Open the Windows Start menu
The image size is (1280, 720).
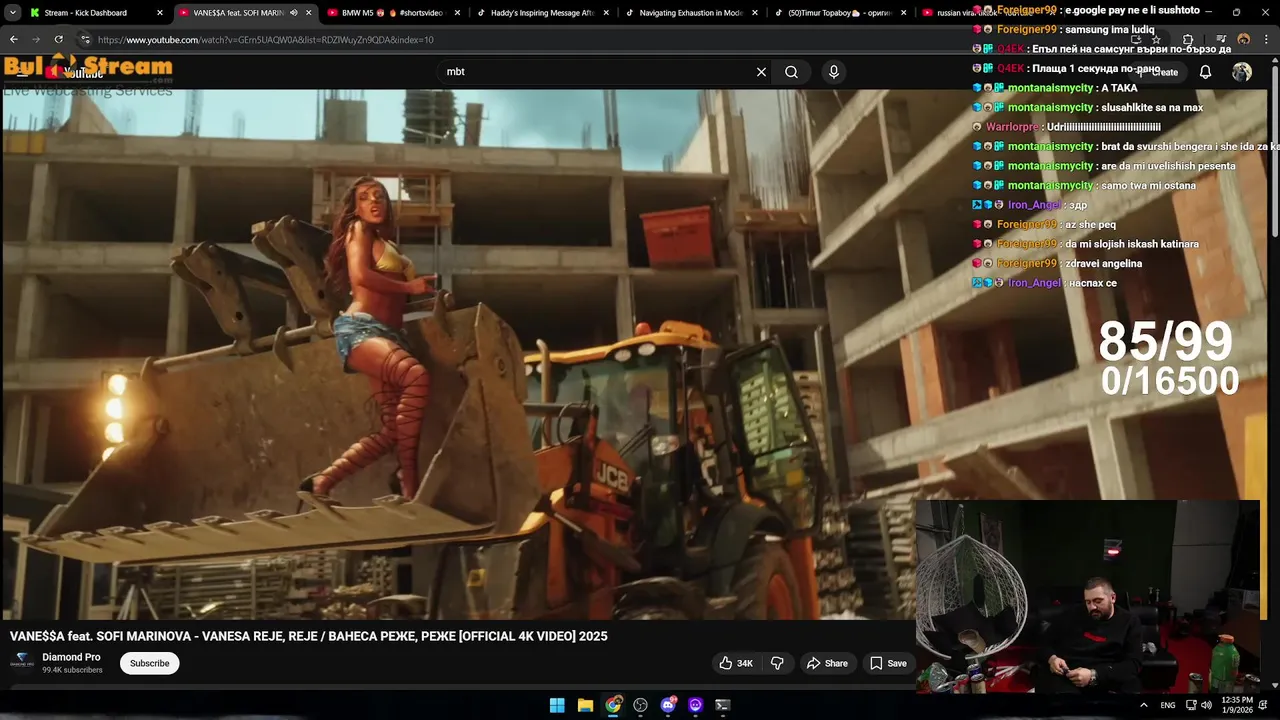pos(557,705)
